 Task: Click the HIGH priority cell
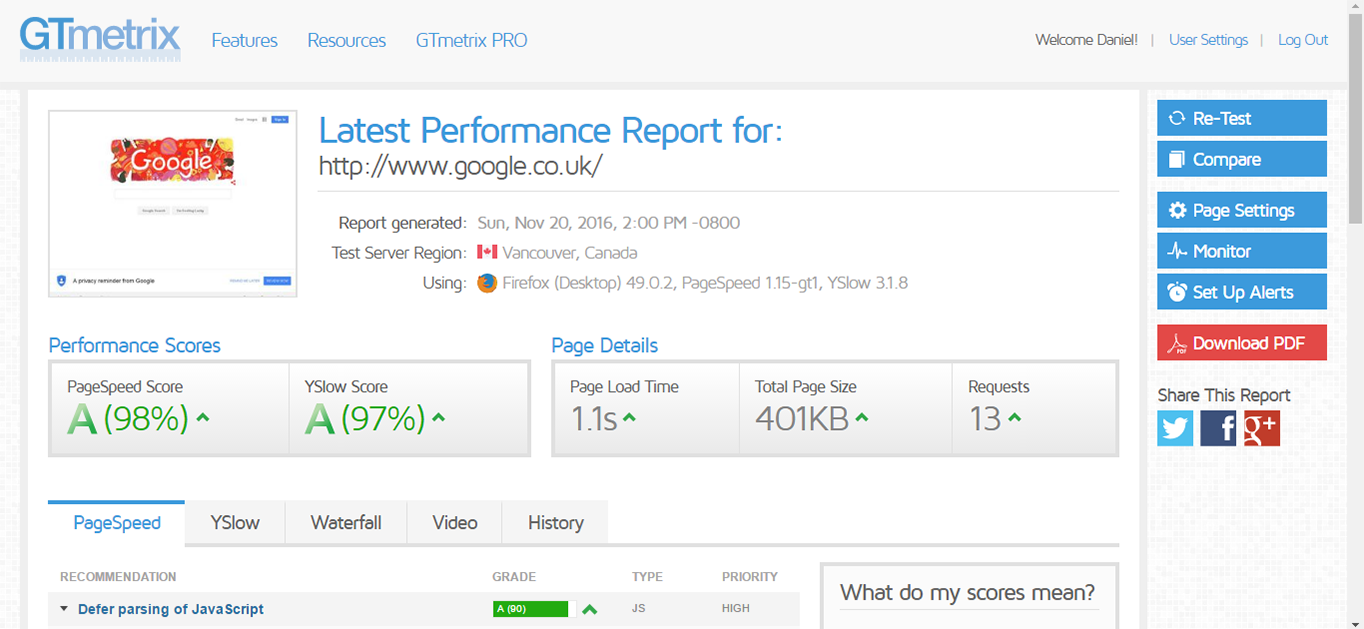[736, 609]
